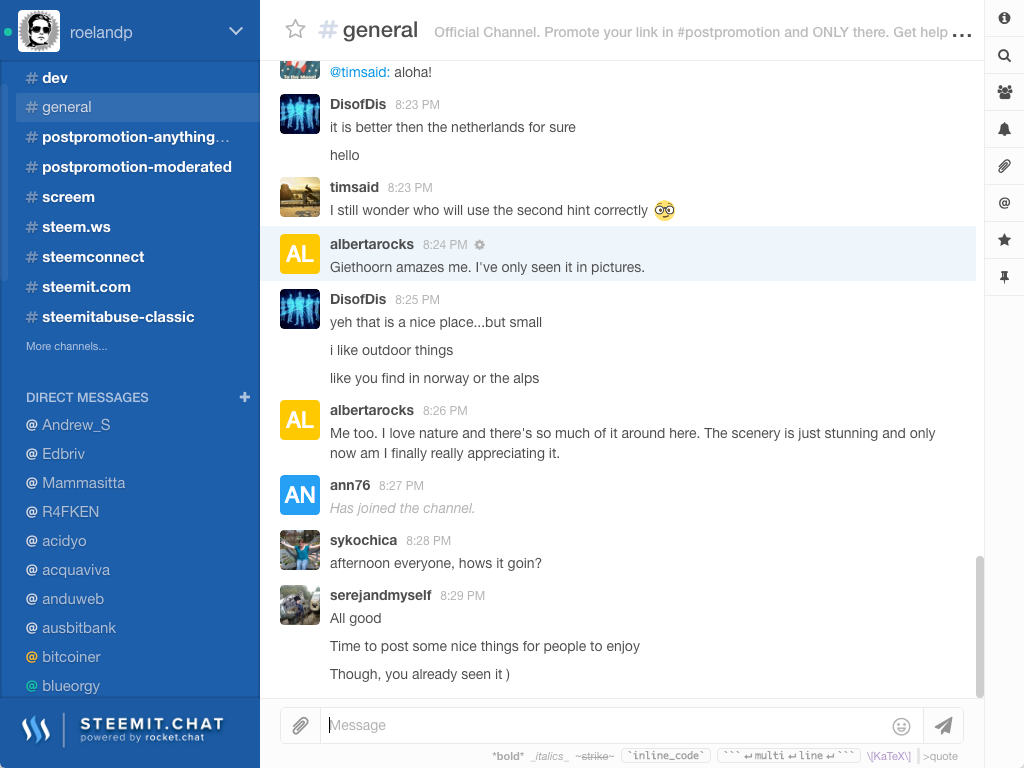Focus the Message input field

[x=604, y=725]
